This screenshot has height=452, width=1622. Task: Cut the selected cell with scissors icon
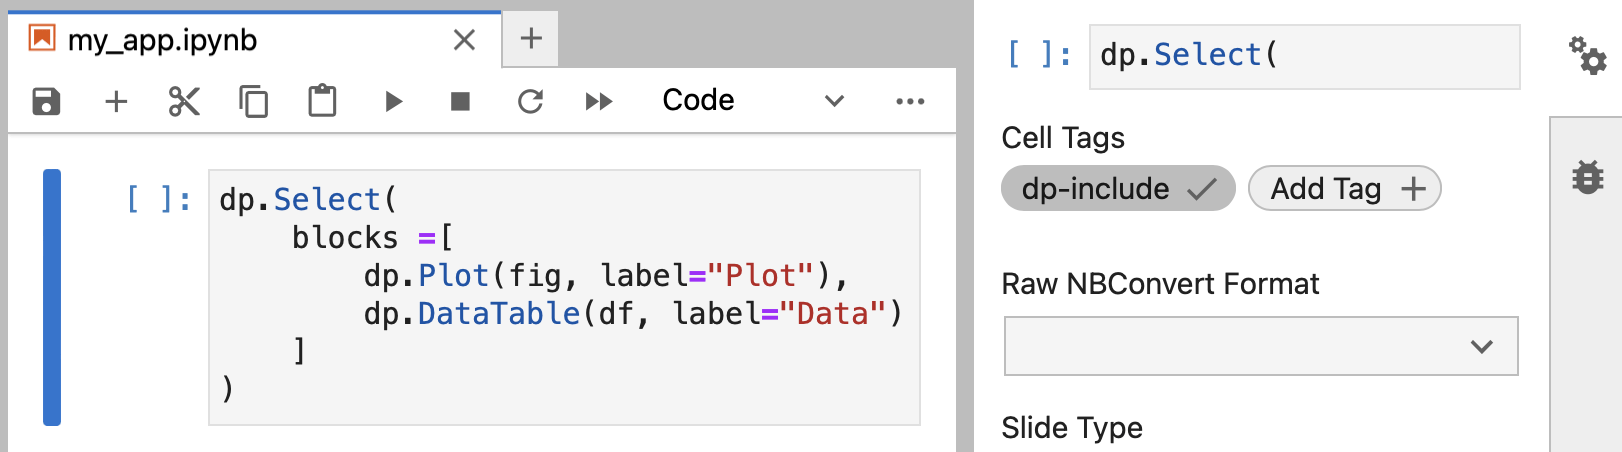(184, 101)
